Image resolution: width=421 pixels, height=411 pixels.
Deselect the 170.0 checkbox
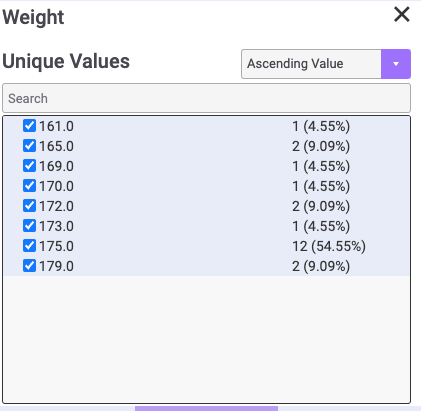29,186
